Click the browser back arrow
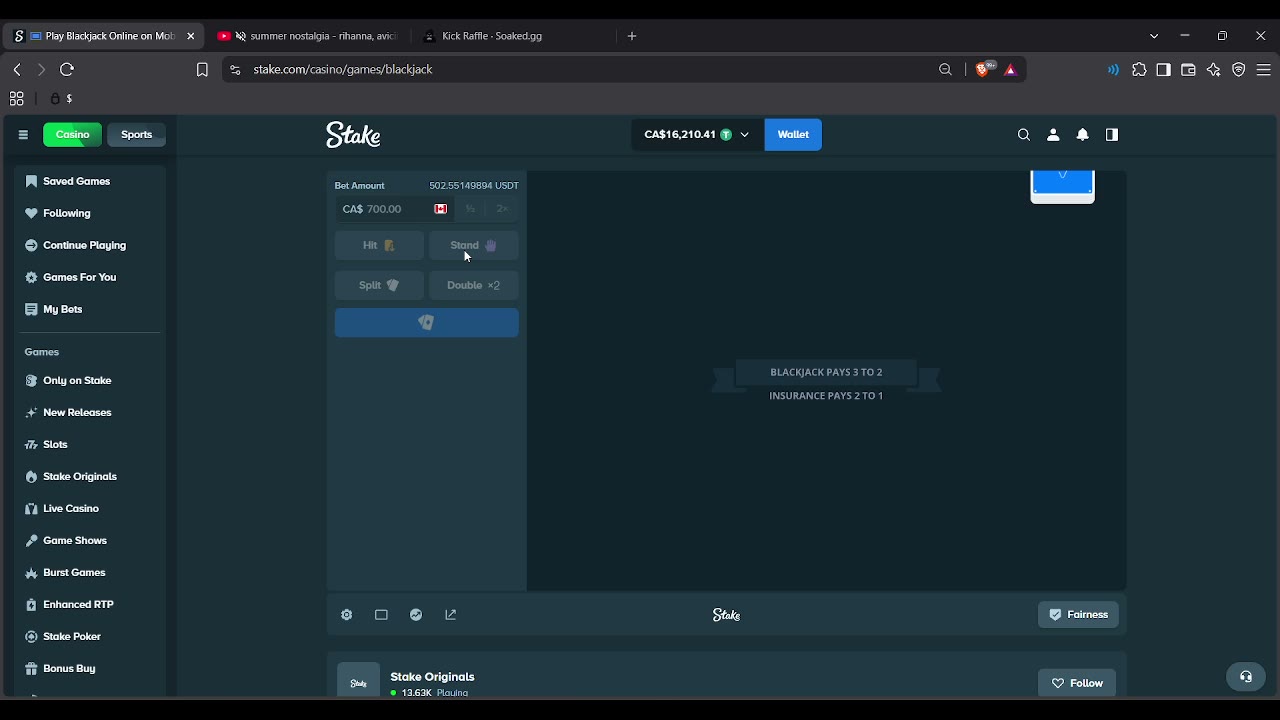 pos(17,69)
